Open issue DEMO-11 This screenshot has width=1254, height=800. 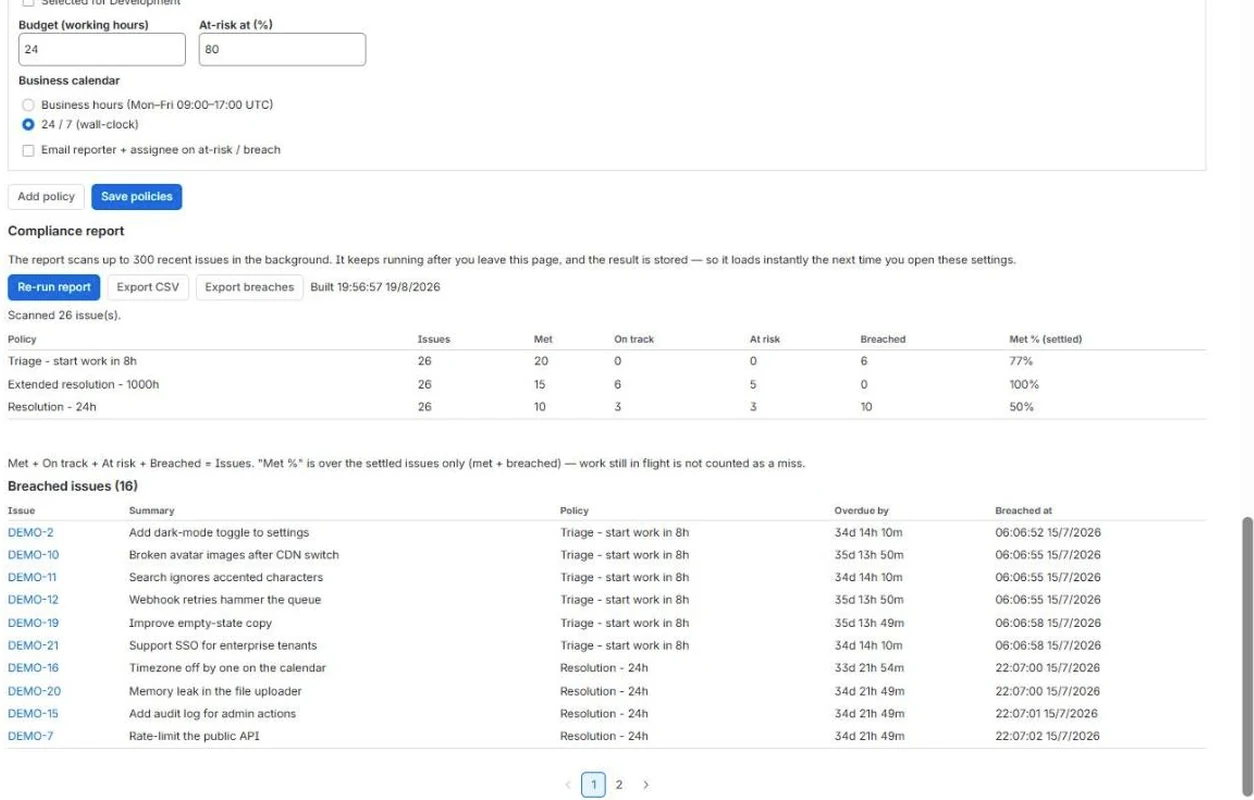(x=32, y=578)
